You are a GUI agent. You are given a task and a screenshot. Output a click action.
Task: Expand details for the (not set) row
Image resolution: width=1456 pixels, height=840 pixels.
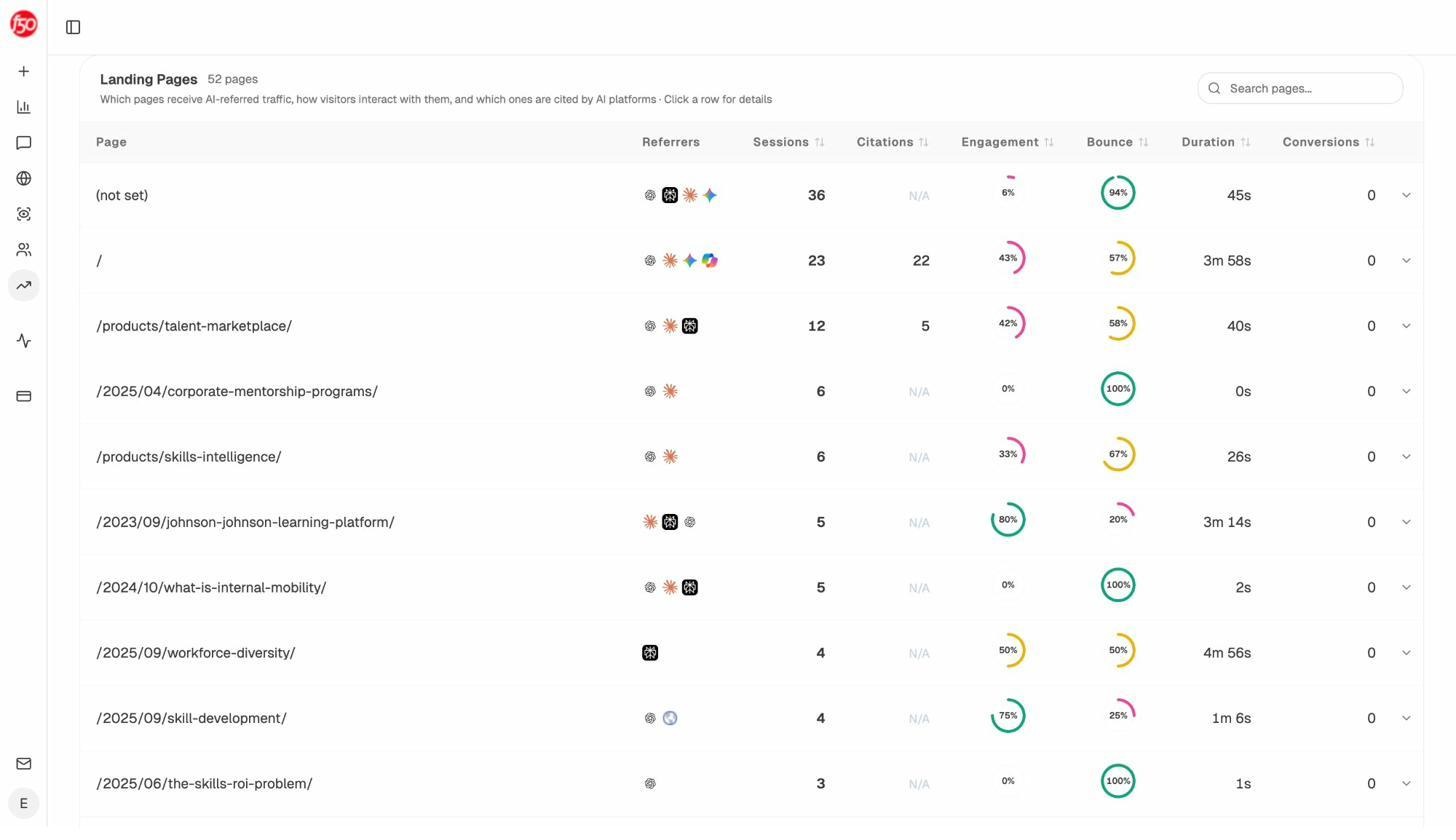[1407, 195]
